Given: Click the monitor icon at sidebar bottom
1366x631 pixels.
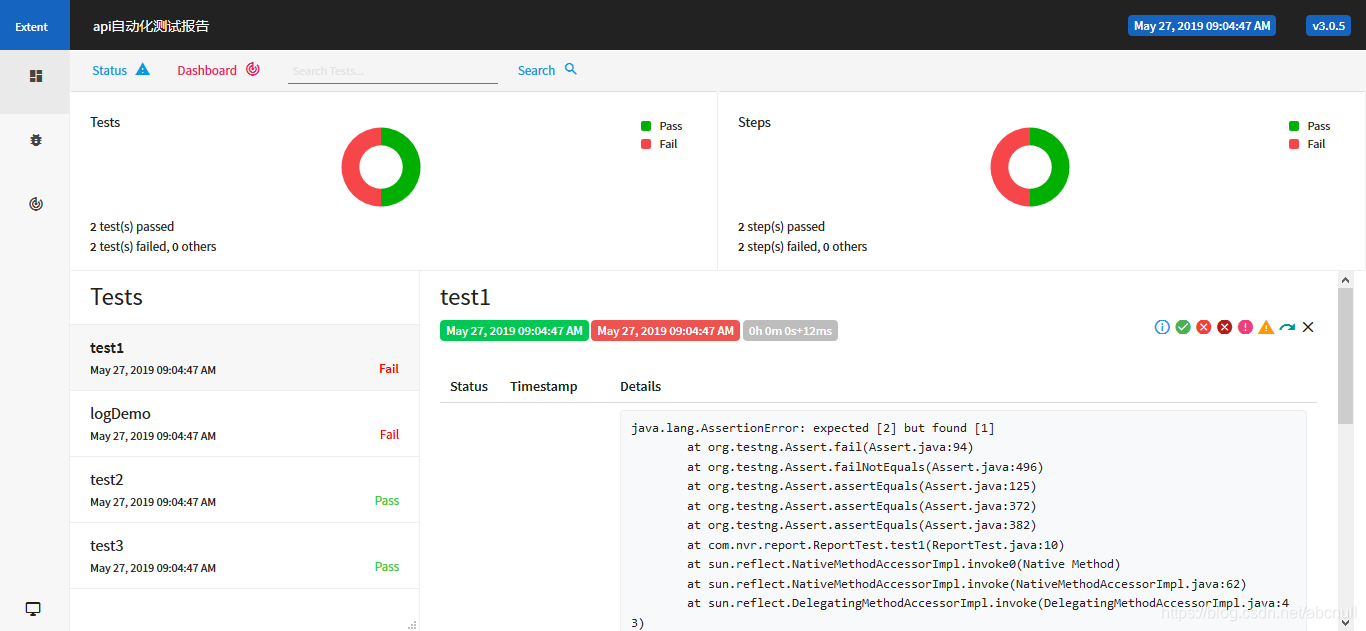Looking at the screenshot, I should [33, 609].
